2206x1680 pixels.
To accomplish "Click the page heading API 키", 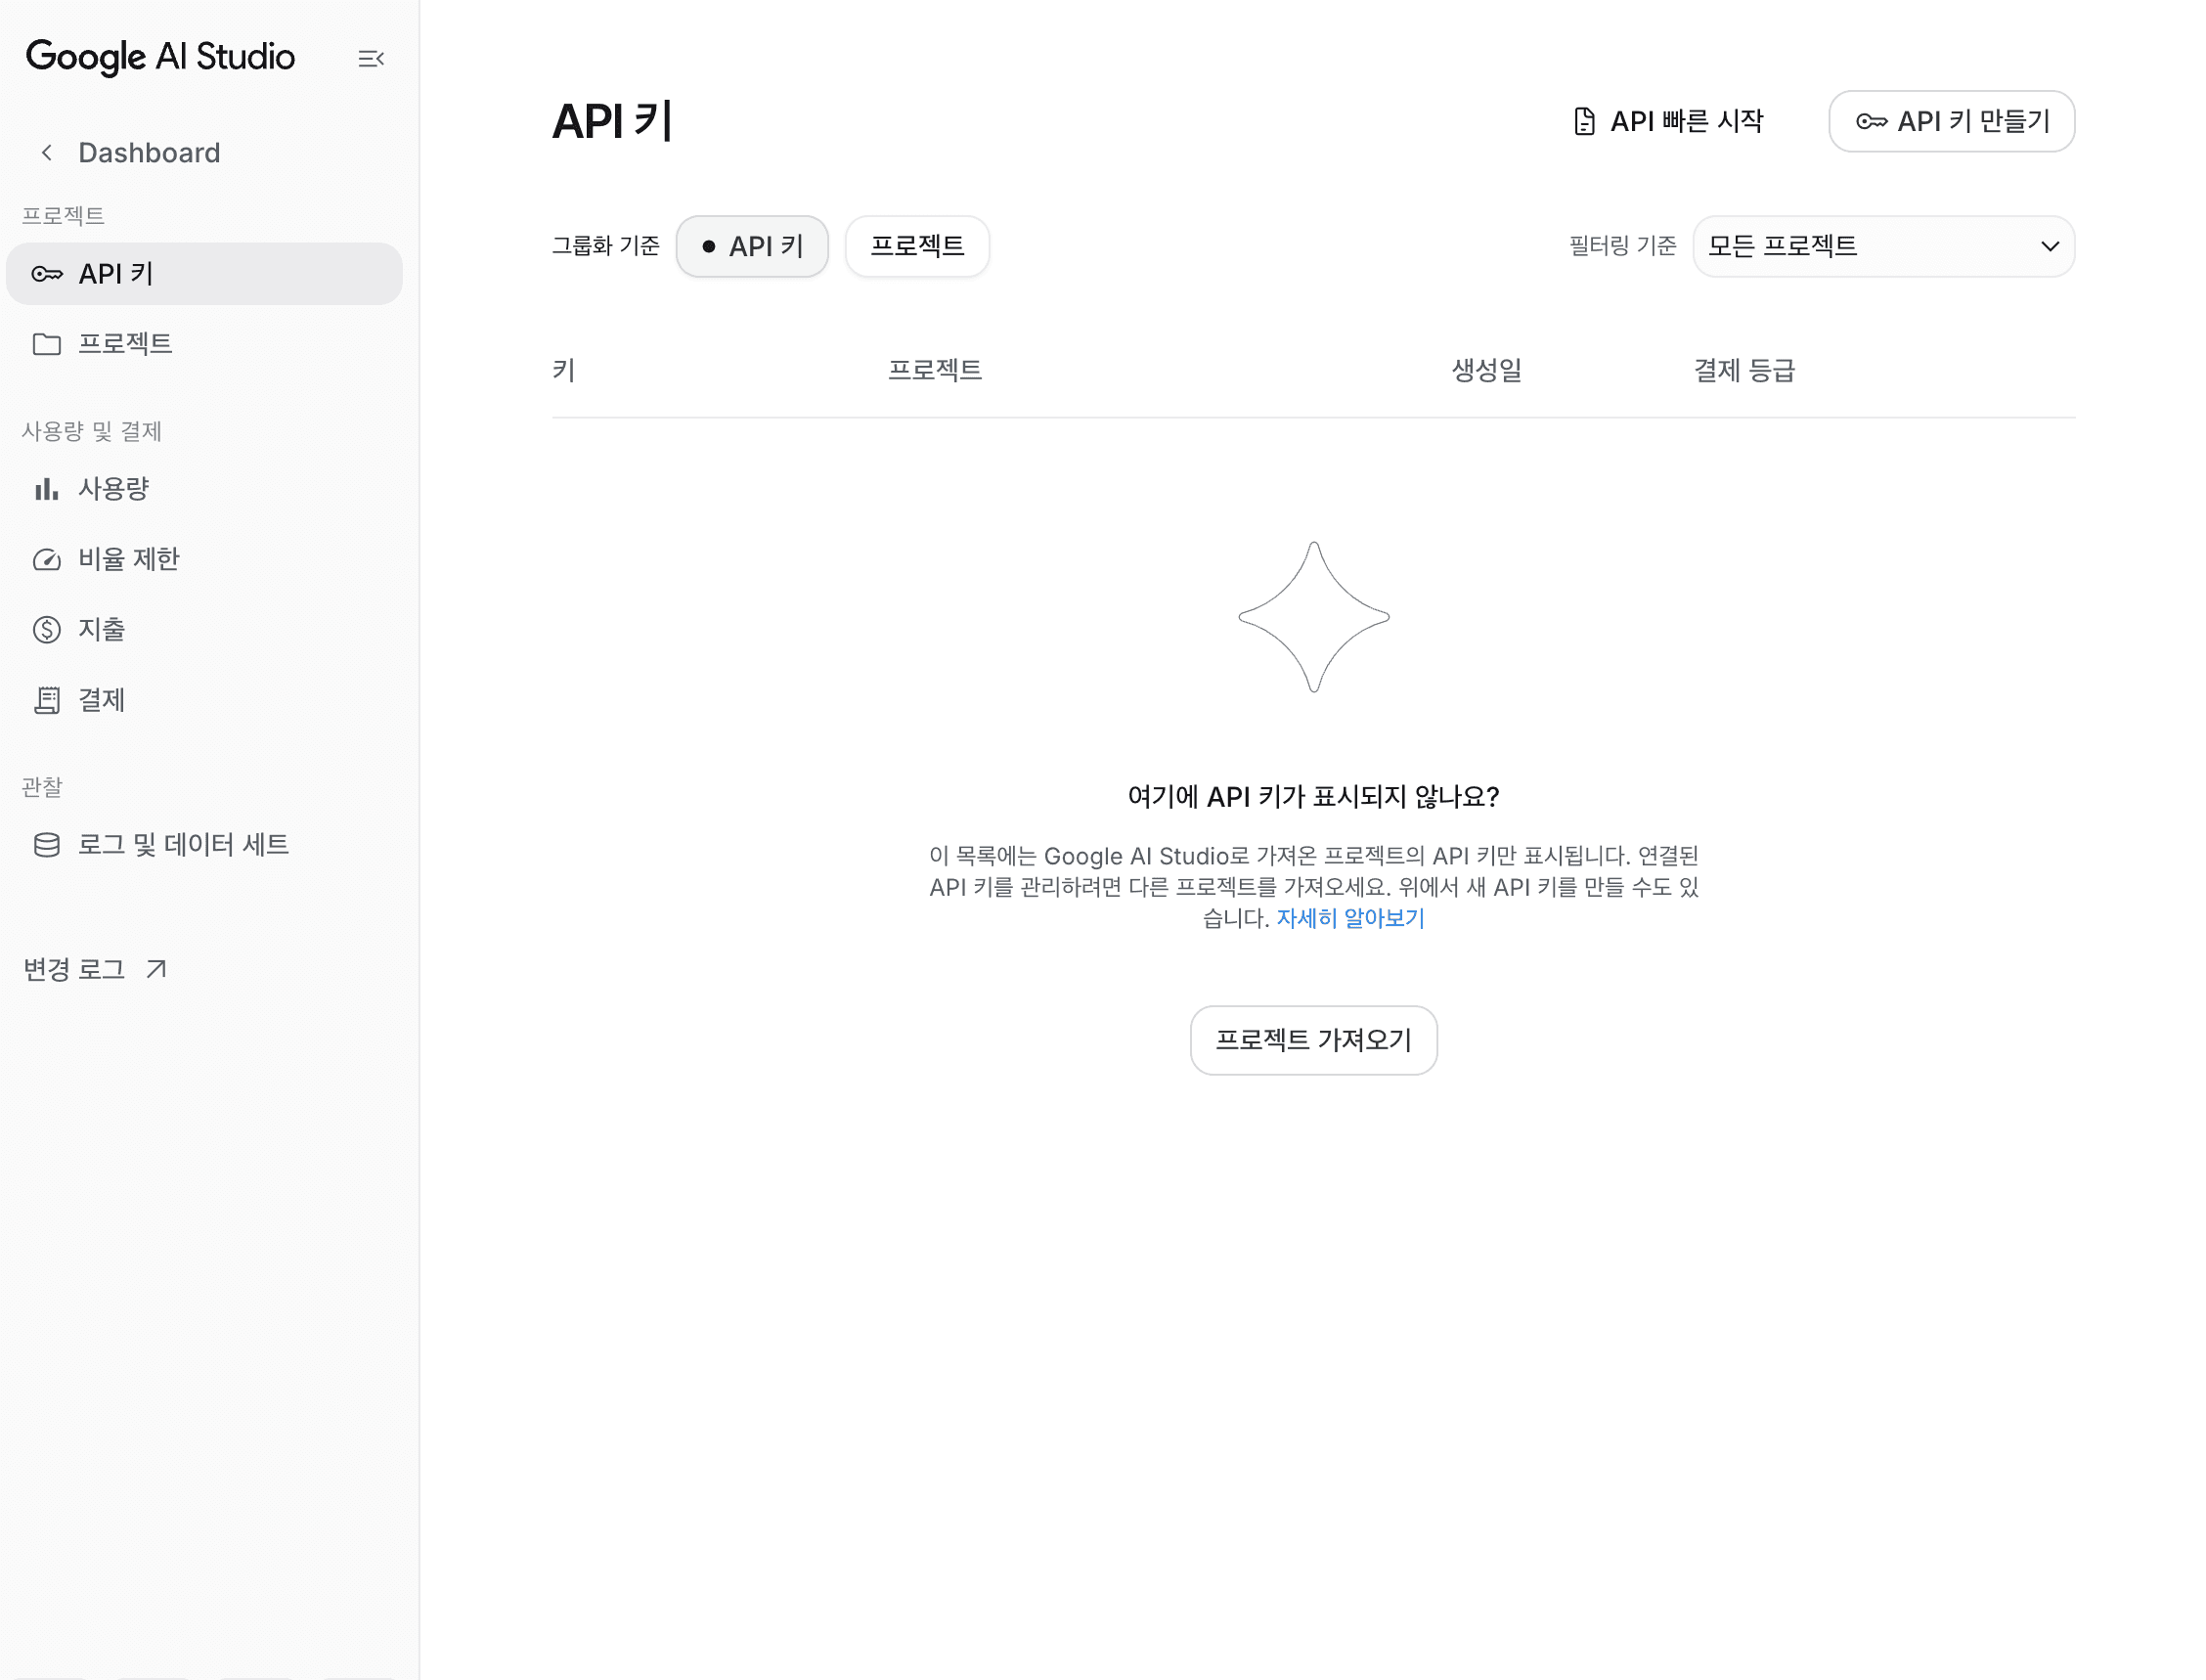I will (612, 121).
